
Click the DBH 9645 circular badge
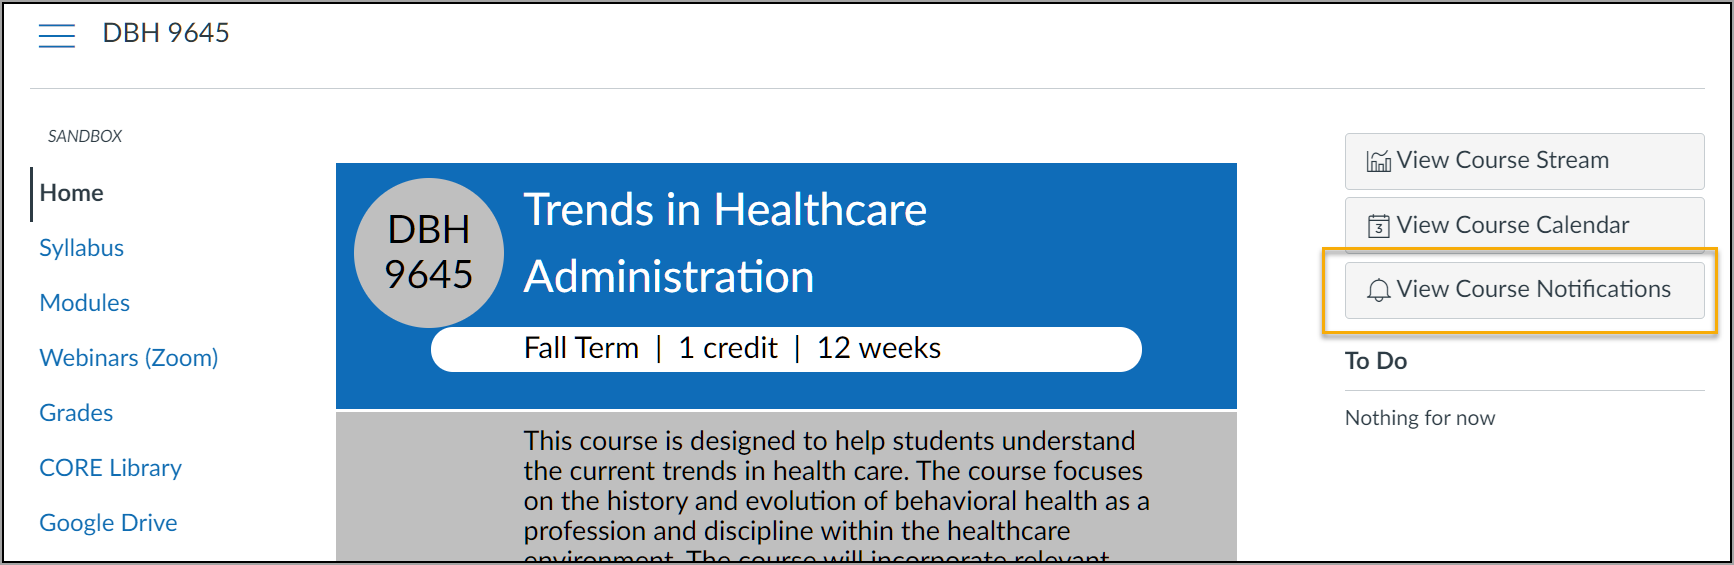[x=429, y=253]
